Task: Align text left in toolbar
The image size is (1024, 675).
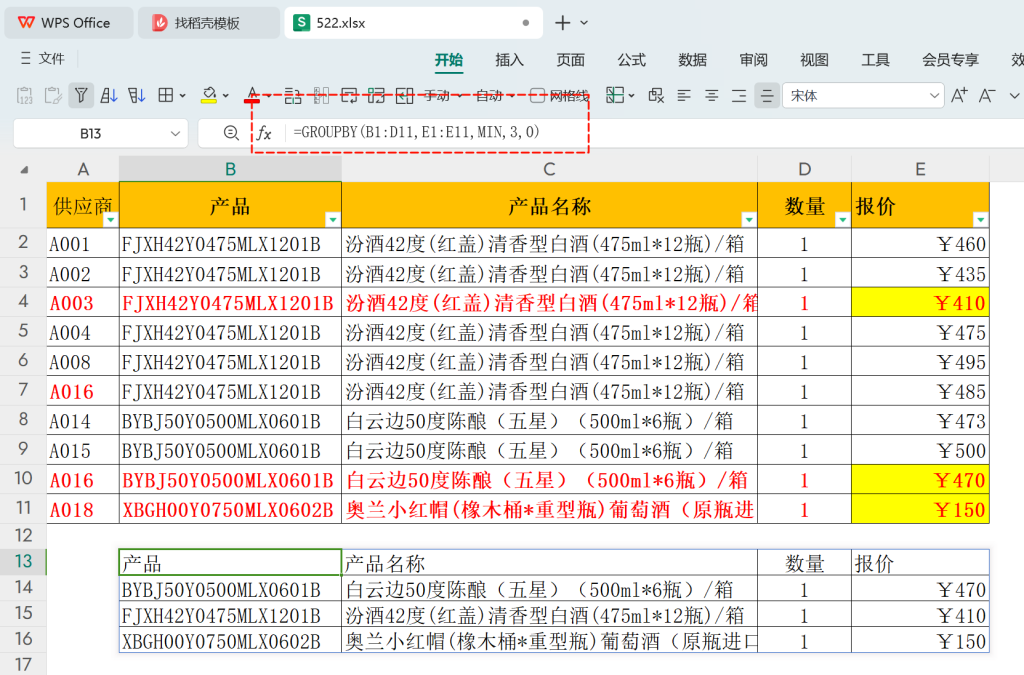Action: 684,96
